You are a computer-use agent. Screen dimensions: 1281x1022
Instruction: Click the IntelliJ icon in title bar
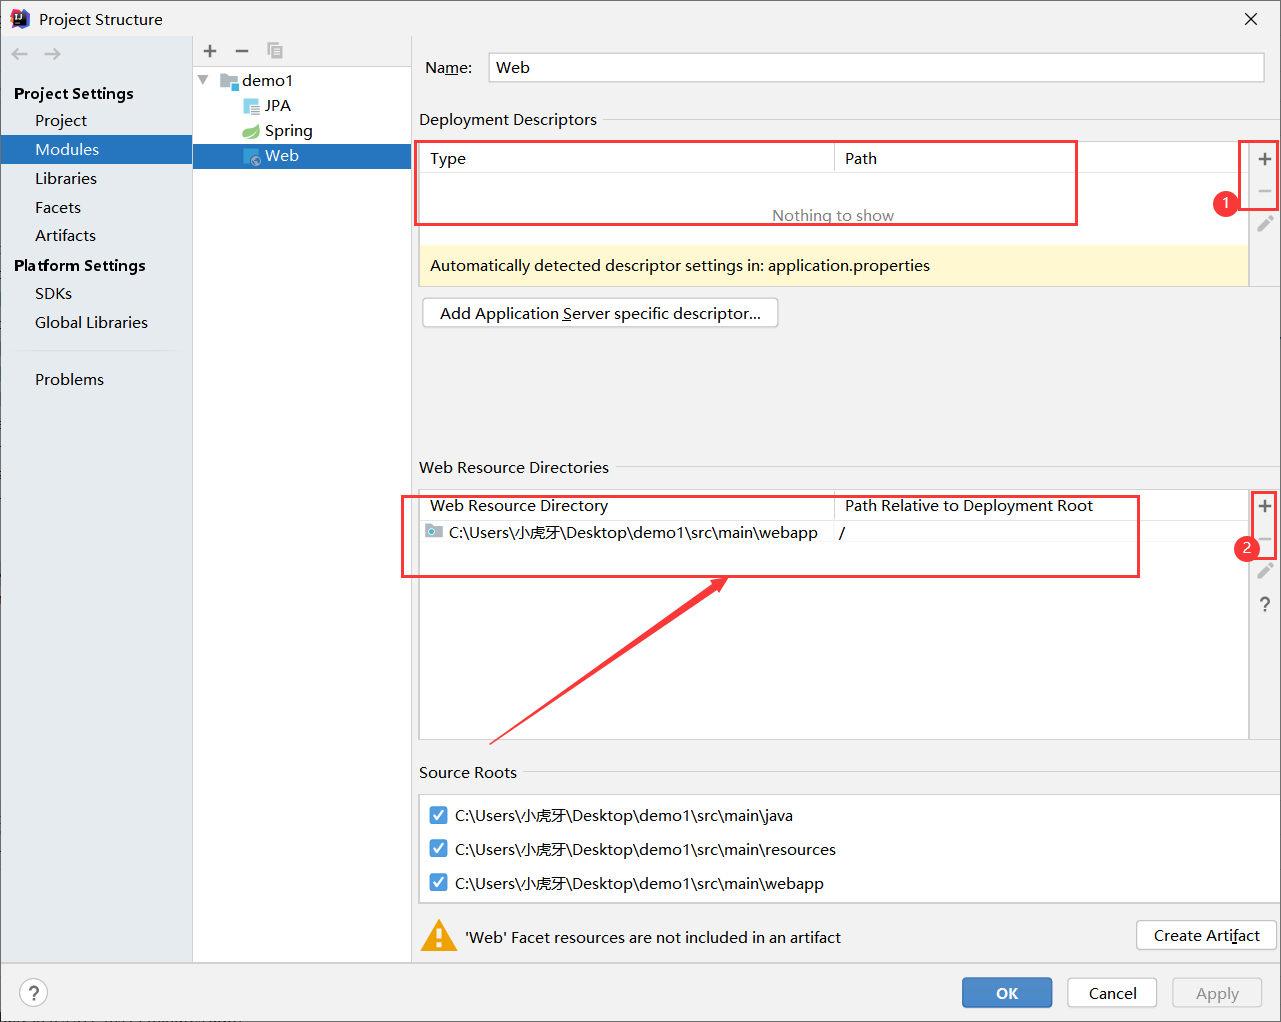[20, 19]
